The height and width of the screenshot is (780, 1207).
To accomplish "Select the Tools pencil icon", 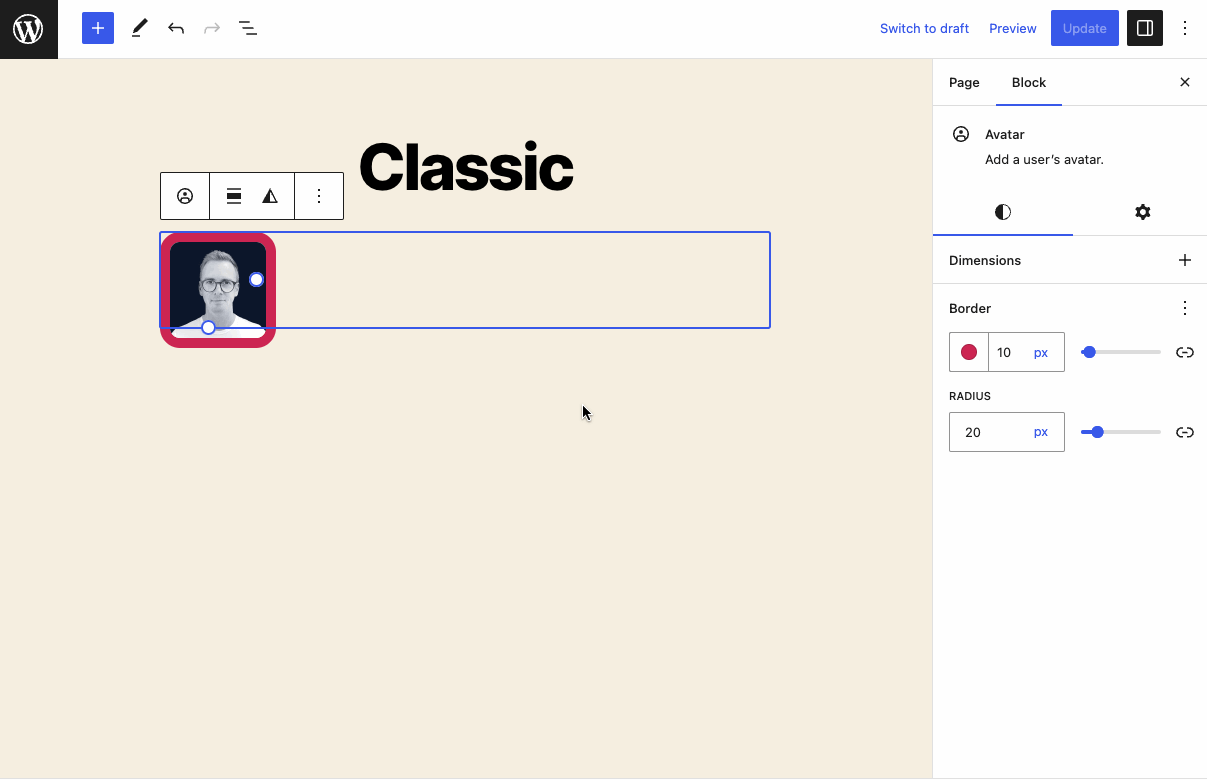I will [139, 28].
